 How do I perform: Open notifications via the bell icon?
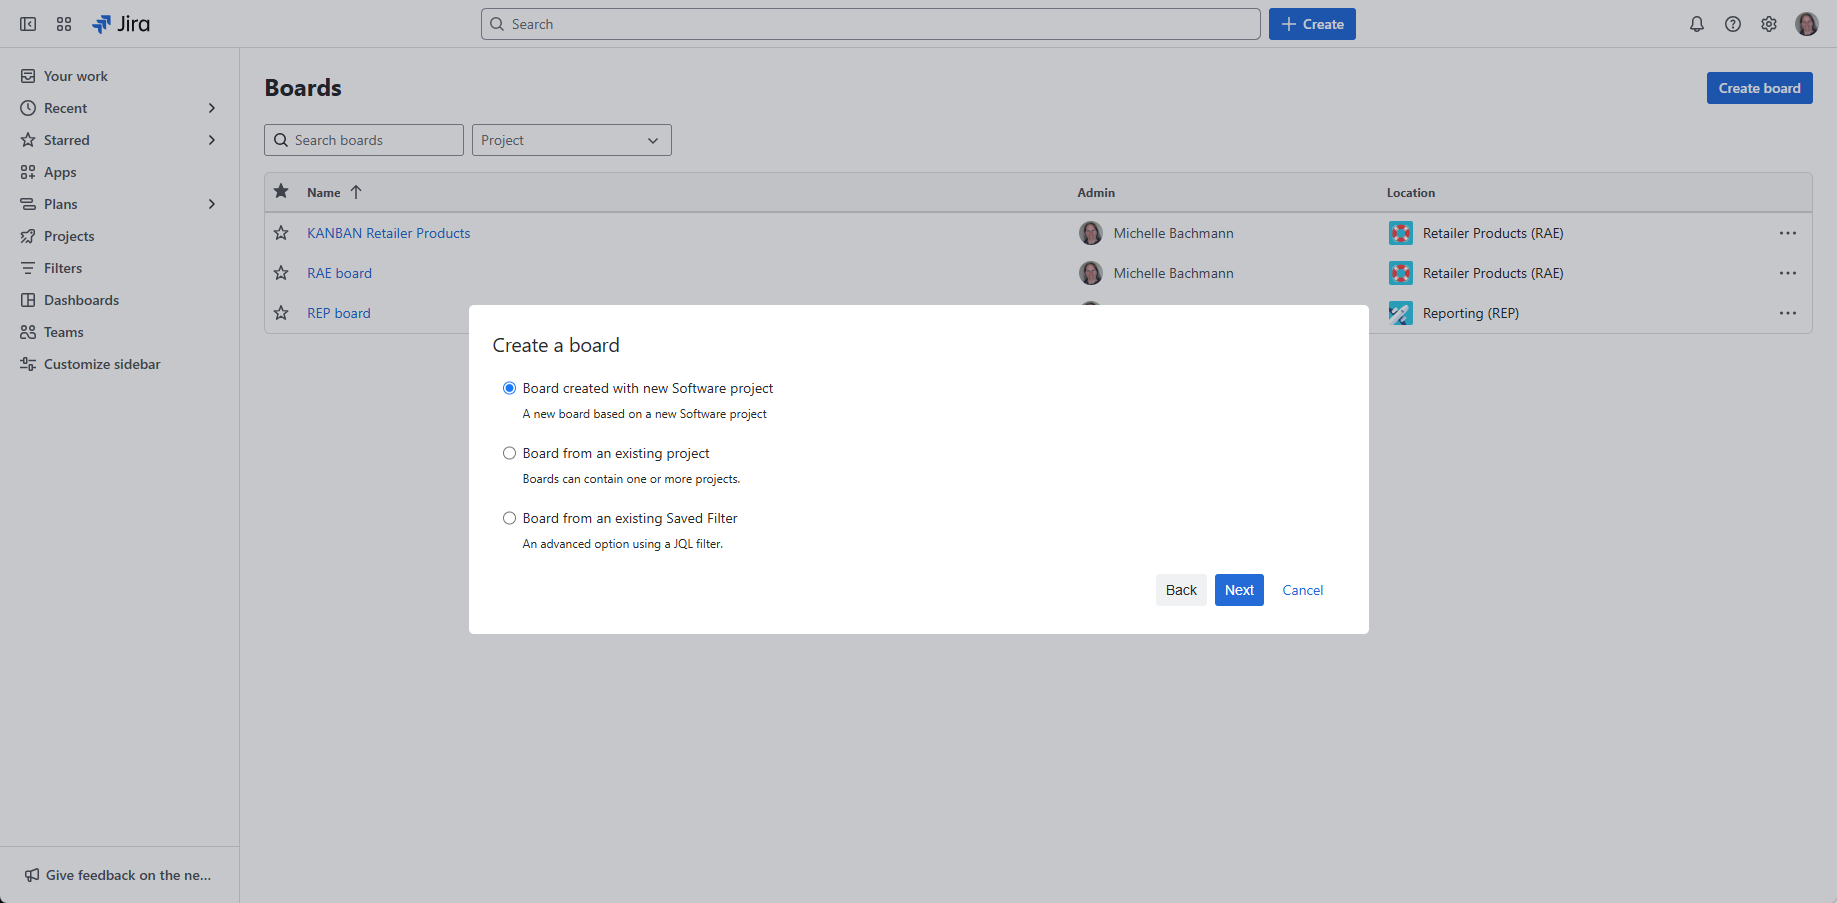[x=1696, y=23]
